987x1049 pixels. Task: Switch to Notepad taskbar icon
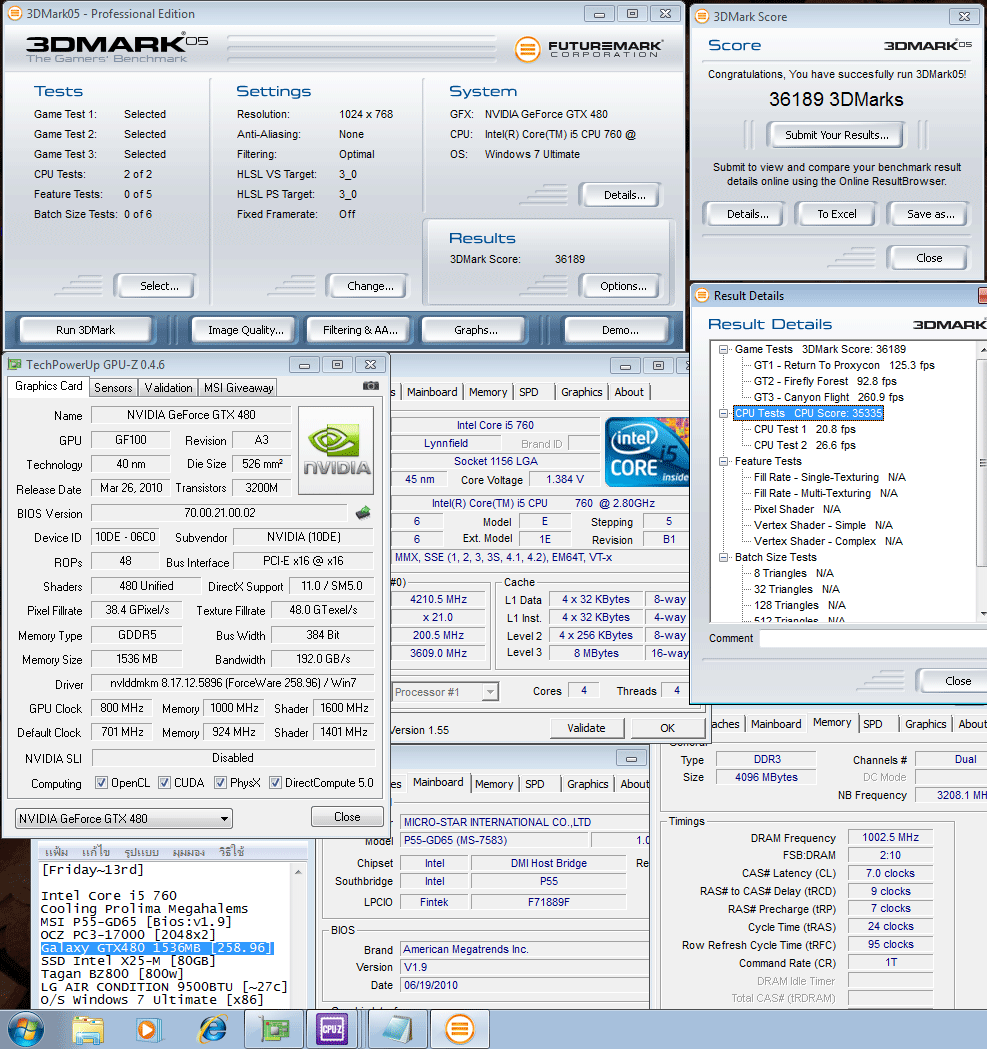397,1030
